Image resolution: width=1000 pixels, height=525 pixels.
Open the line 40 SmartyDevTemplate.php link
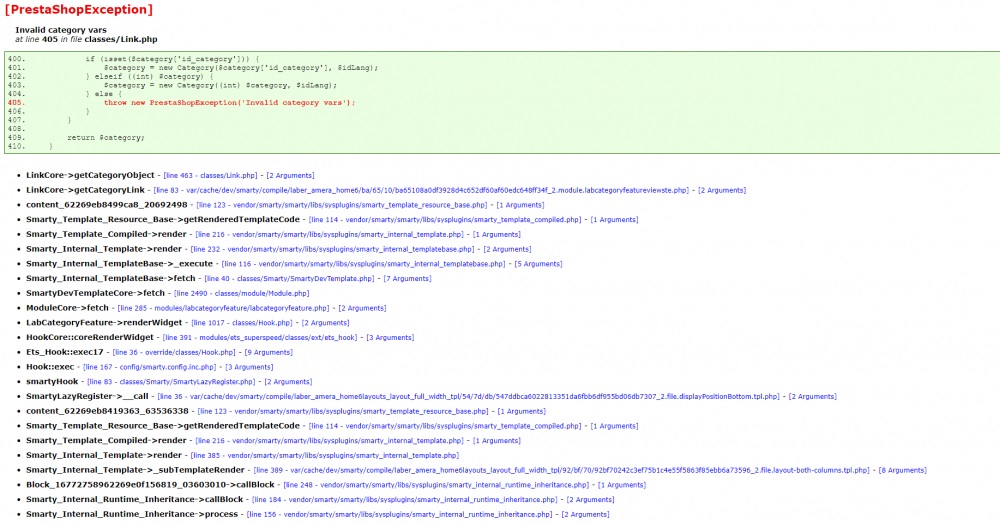[290, 279]
